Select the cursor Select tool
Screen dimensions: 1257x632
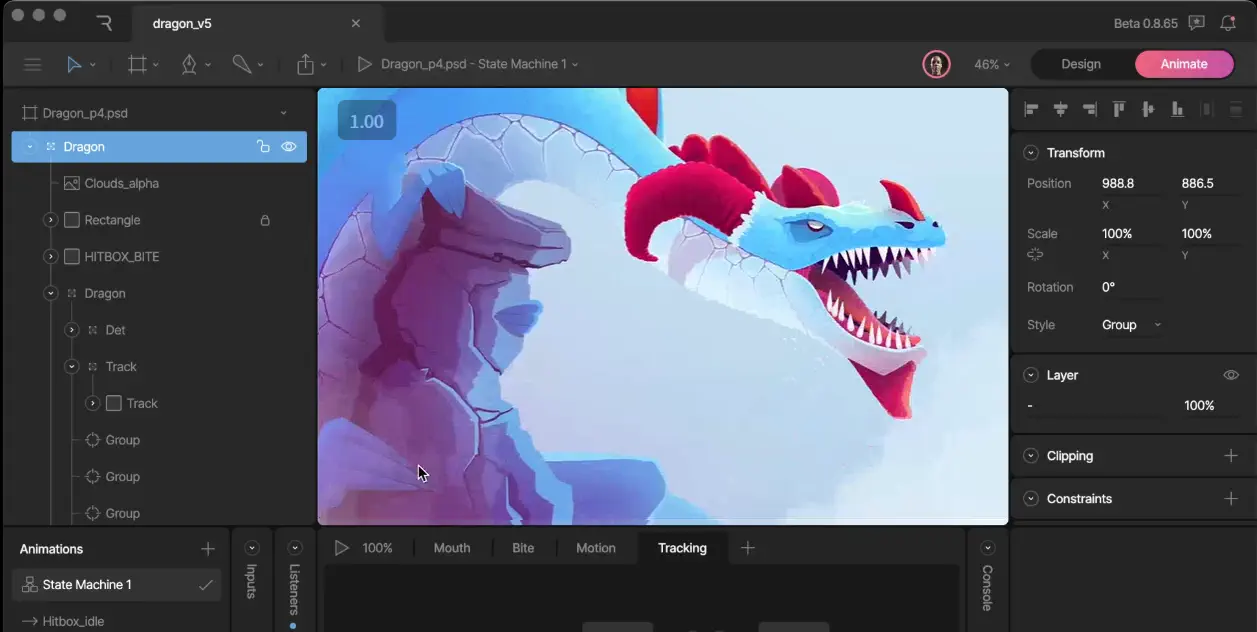tap(76, 63)
